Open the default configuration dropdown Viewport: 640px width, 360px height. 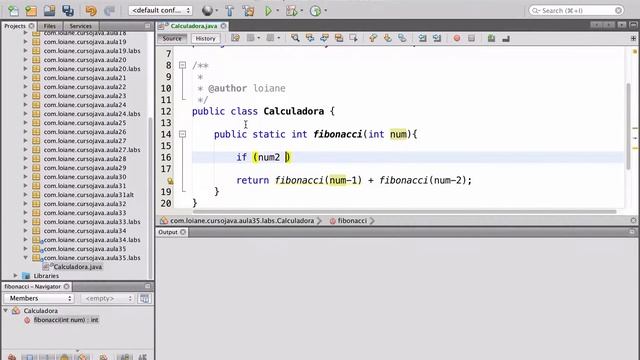160,10
